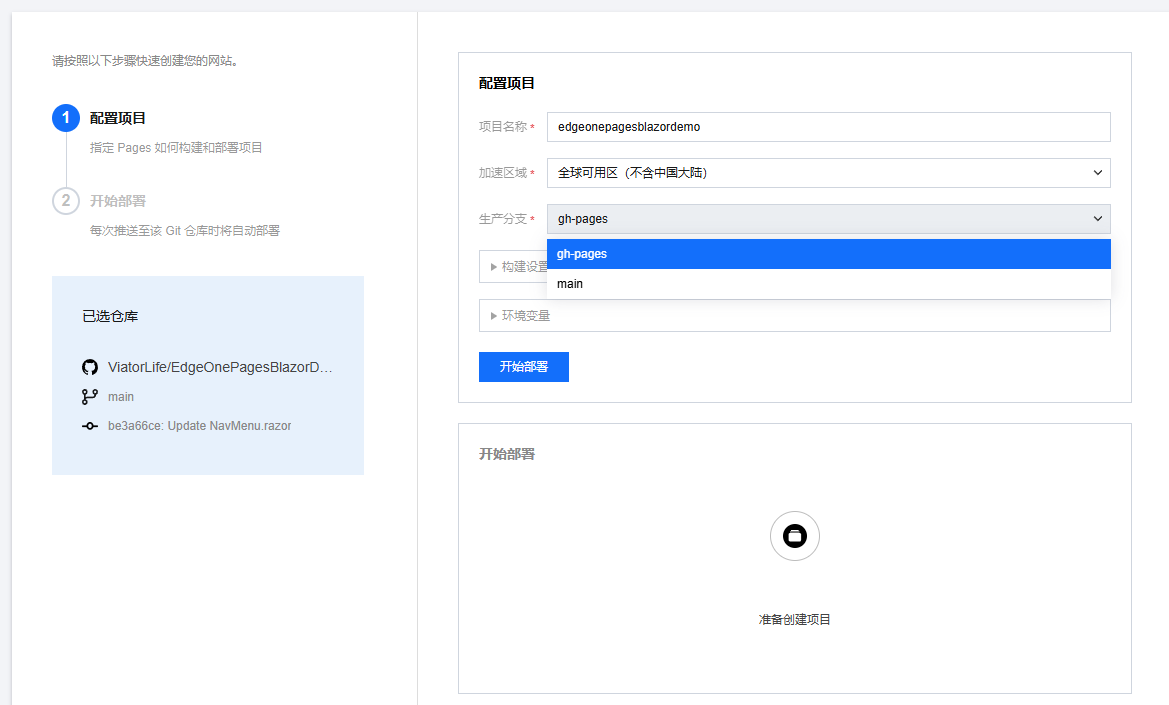This screenshot has height=705, width=1169.
Task: Click the GitHub icon beside the repository name
Action: click(89, 366)
